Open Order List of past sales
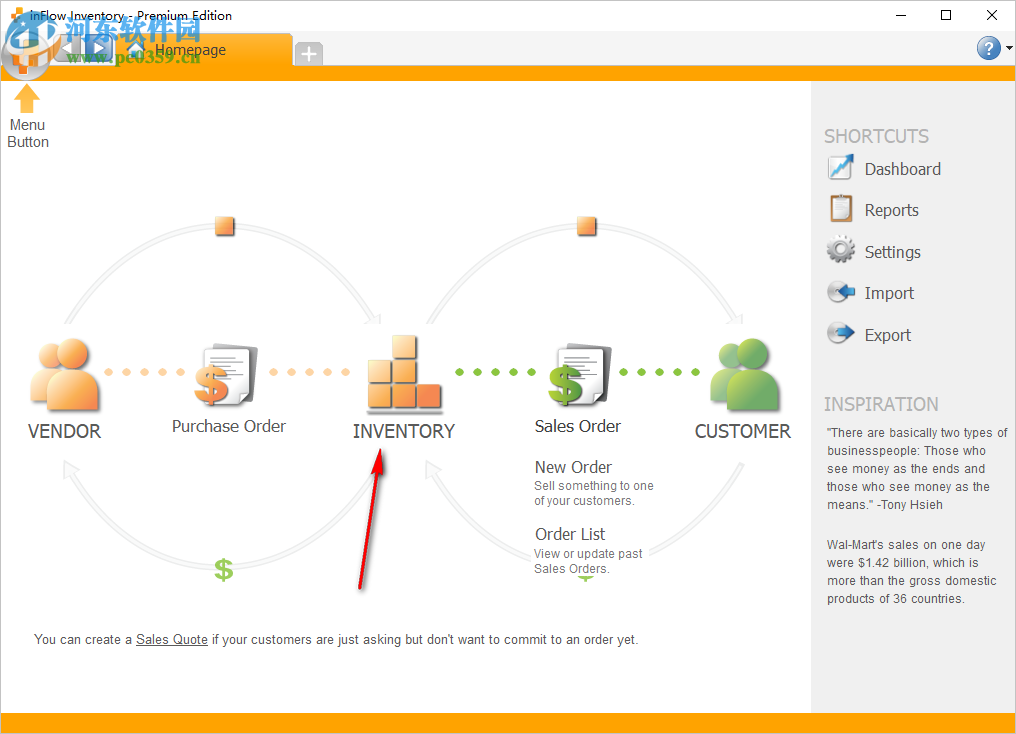Image resolution: width=1016 pixels, height=734 pixels. 570,534
